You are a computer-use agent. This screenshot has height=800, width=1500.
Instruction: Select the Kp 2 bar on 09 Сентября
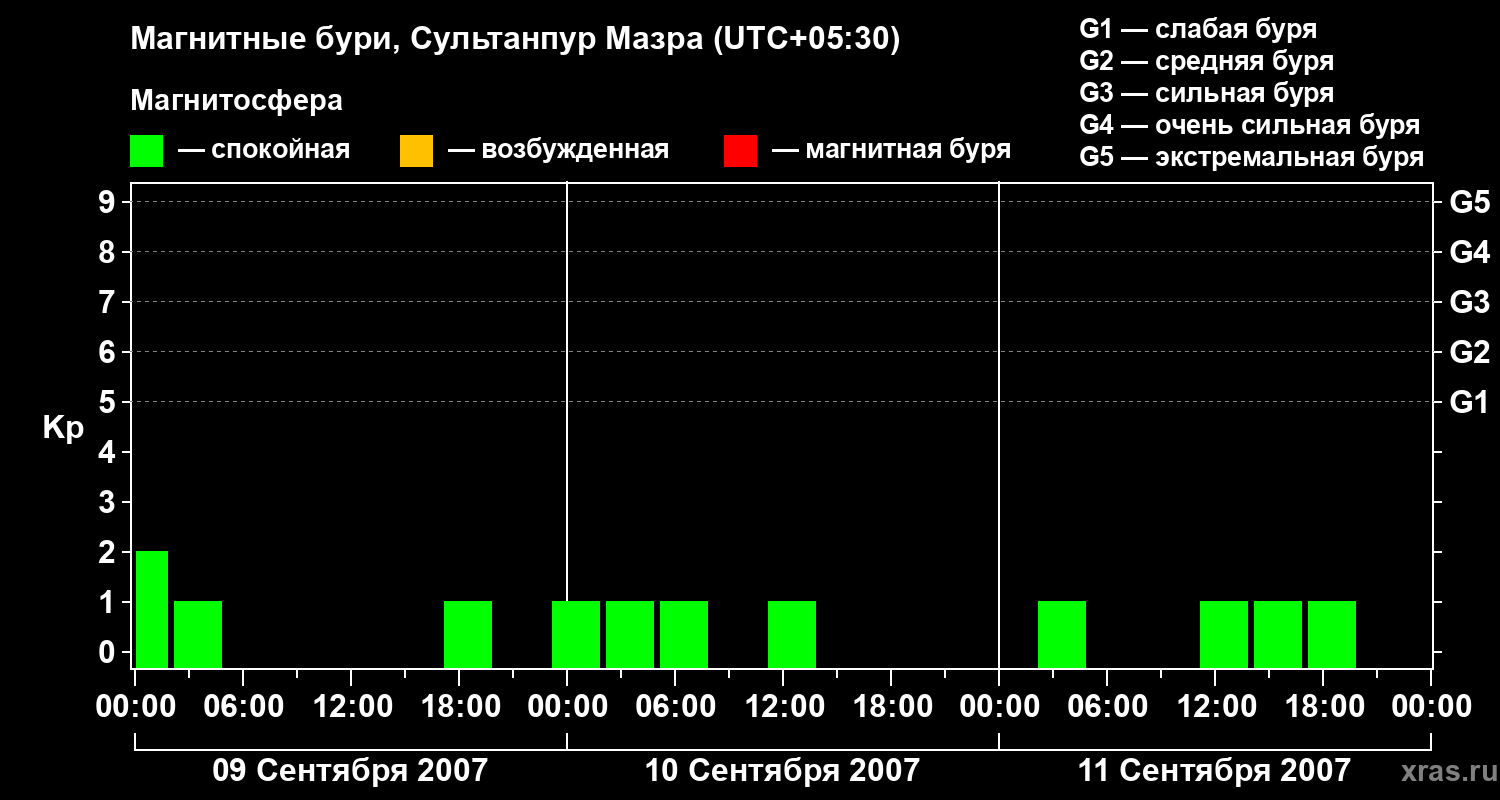152,609
